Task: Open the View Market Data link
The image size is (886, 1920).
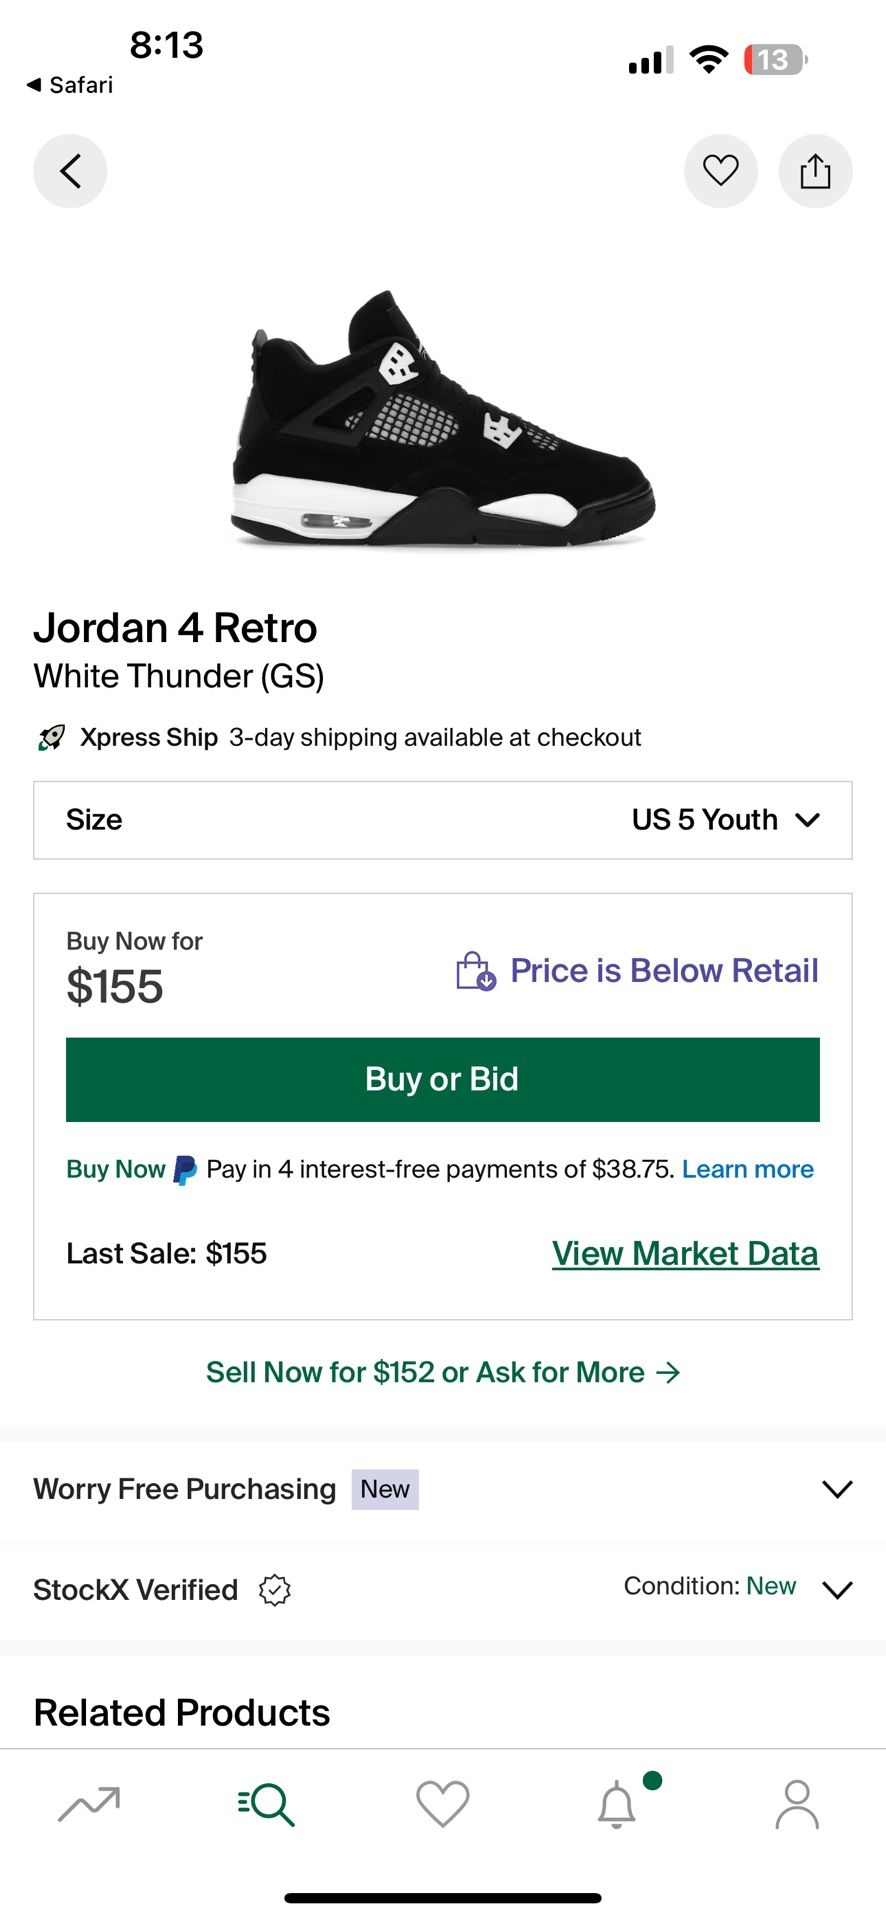Action: (685, 1253)
